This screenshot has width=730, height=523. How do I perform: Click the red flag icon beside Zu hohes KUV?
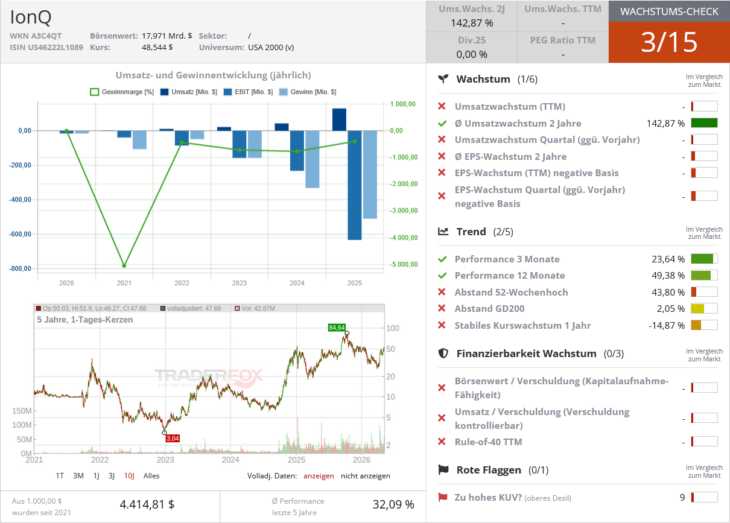click(443, 497)
